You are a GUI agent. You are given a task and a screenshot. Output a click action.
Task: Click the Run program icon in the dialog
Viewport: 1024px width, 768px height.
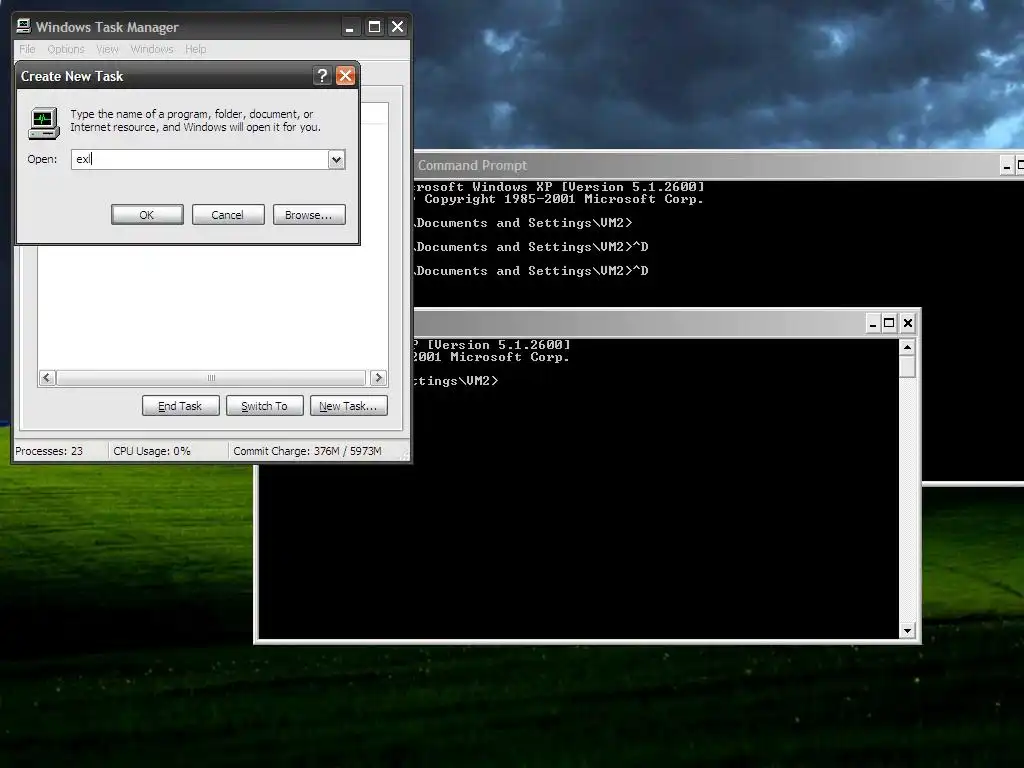tap(44, 123)
